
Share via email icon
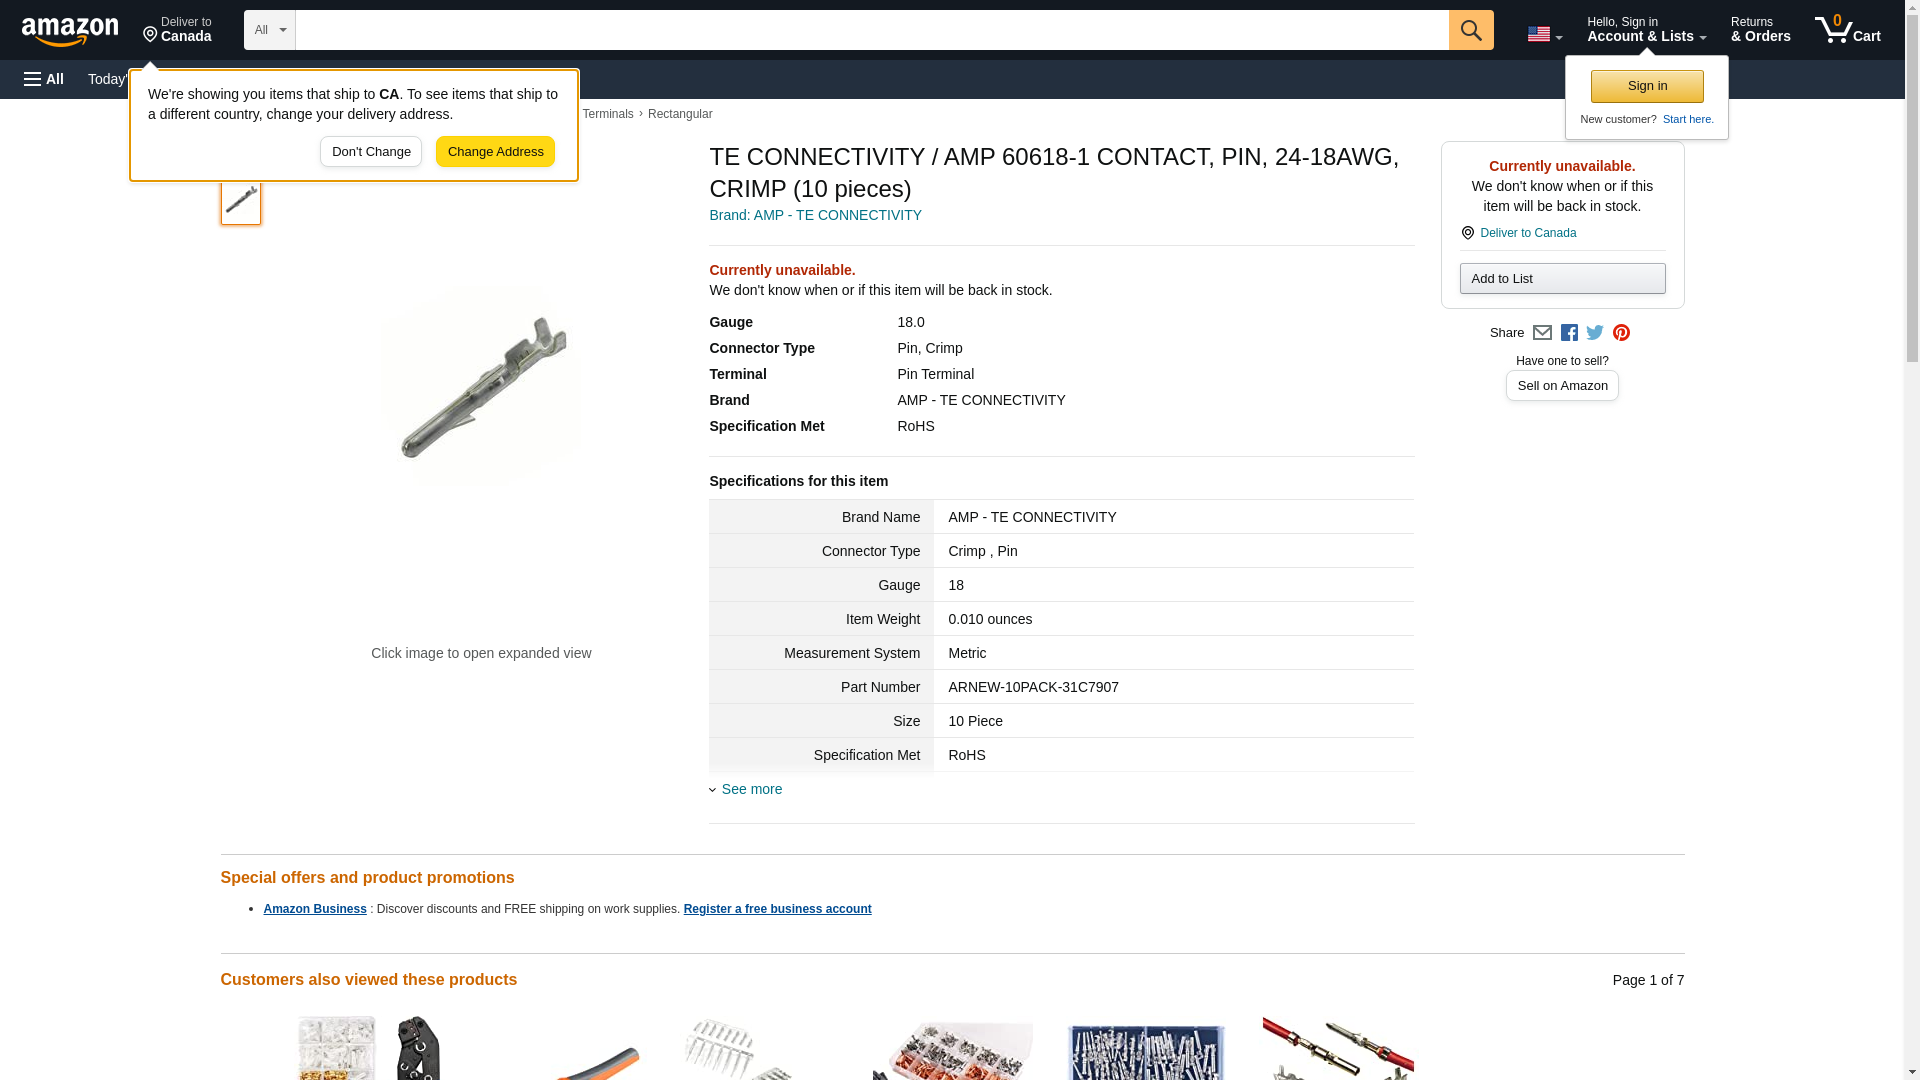click(1542, 333)
